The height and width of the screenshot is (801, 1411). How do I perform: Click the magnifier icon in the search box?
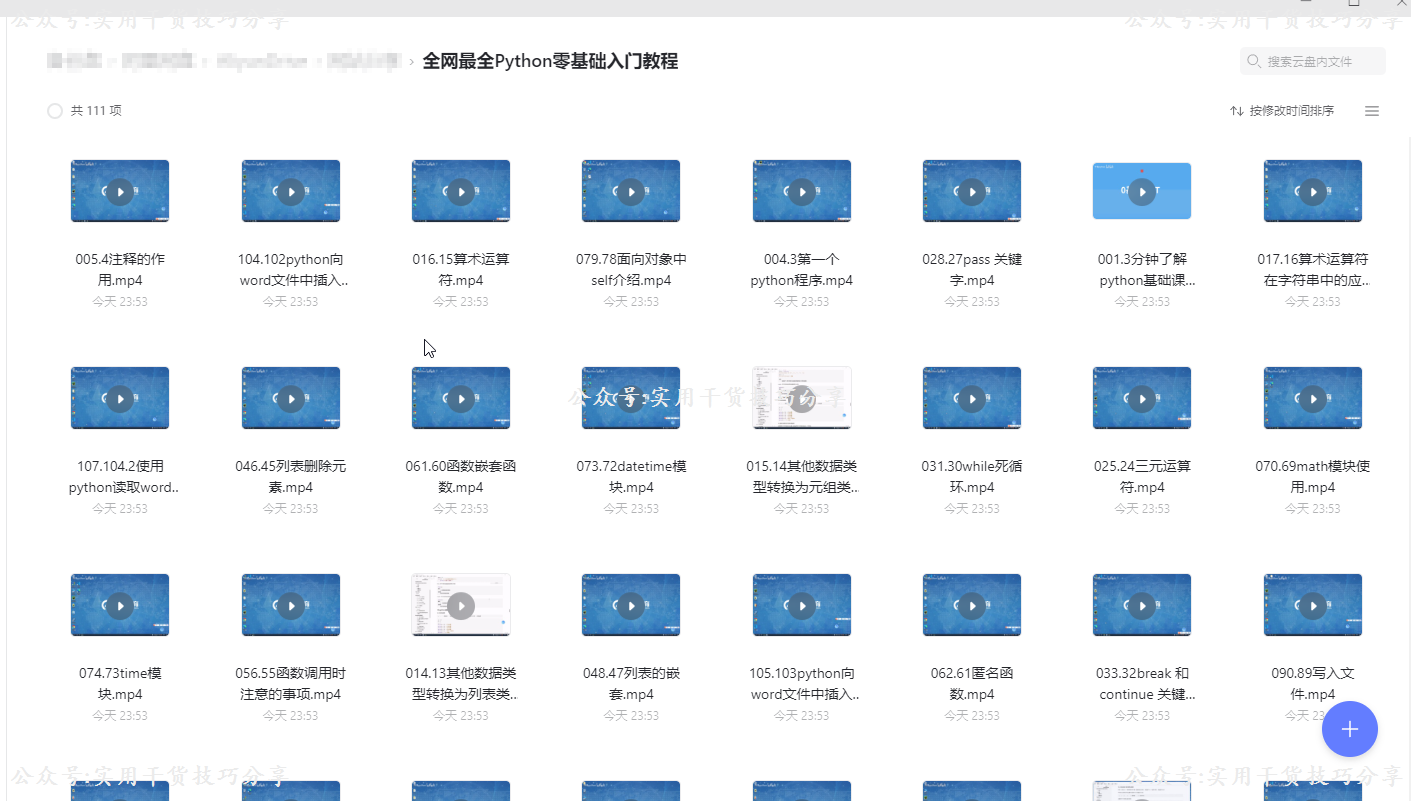click(x=1253, y=61)
